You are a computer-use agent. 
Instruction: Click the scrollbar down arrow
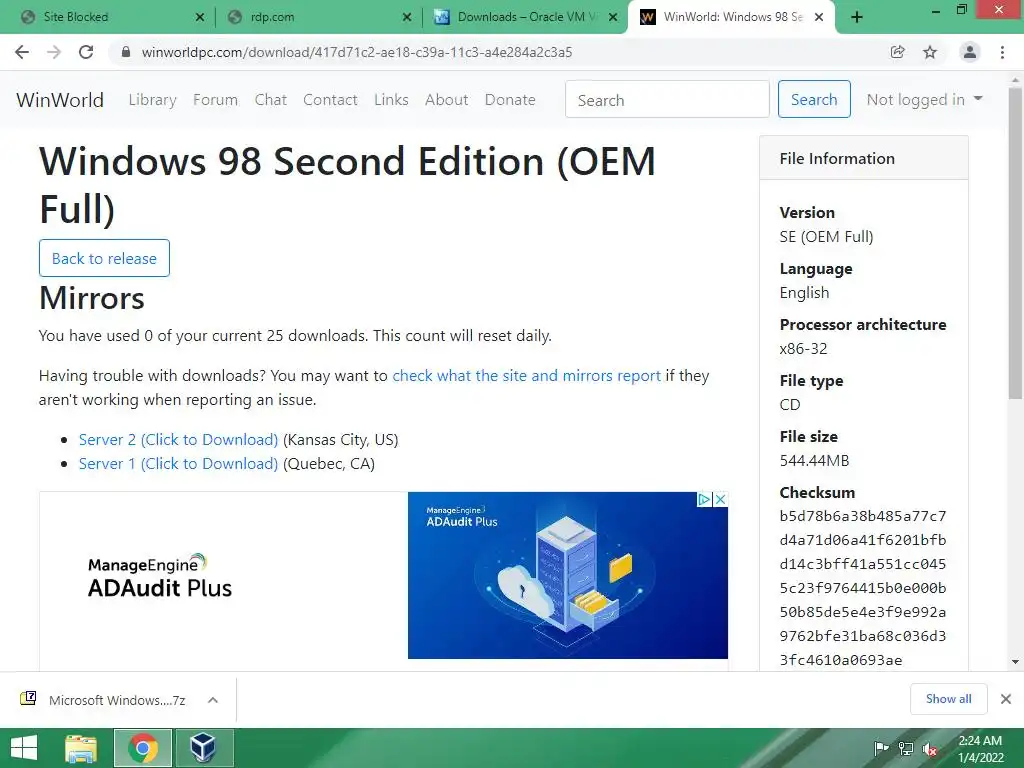(1015, 662)
